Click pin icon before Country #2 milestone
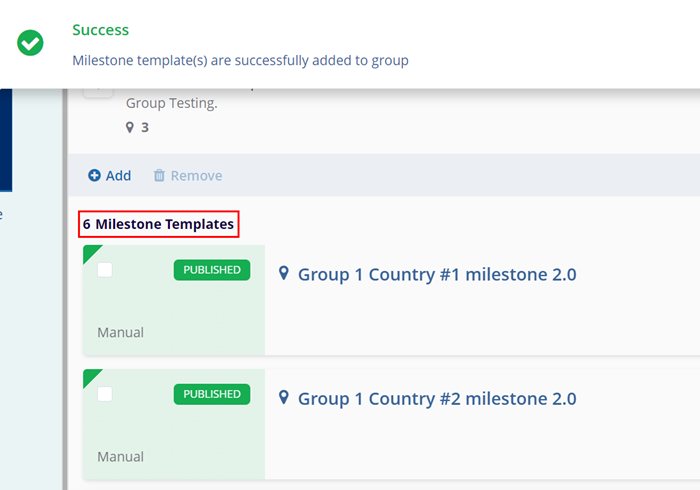Viewport: 700px width, 490px height. (x=284, y=398)
